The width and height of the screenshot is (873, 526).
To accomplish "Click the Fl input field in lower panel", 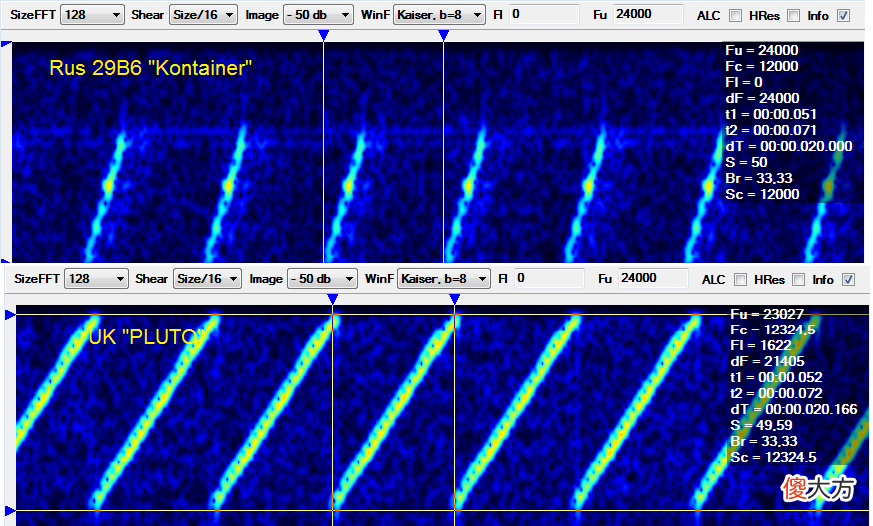I will [549, 278].
